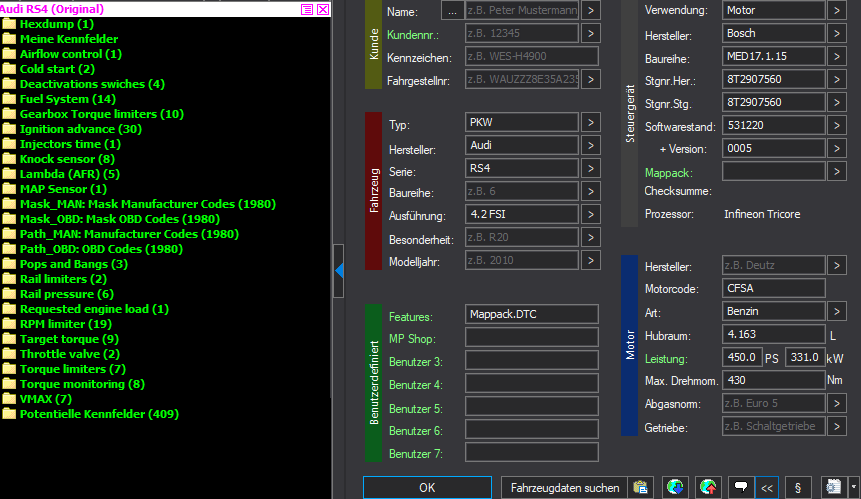This screenshot has width=861, height=499.
Task: Open Potentielle Kennfelder (409) folder
Action: click(99, 414)
